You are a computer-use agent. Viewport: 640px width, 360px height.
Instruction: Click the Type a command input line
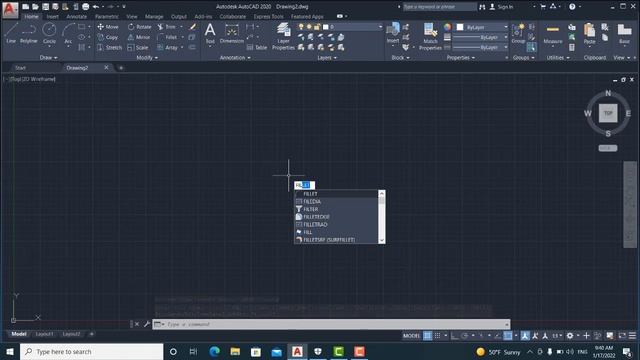click(331, 324)
